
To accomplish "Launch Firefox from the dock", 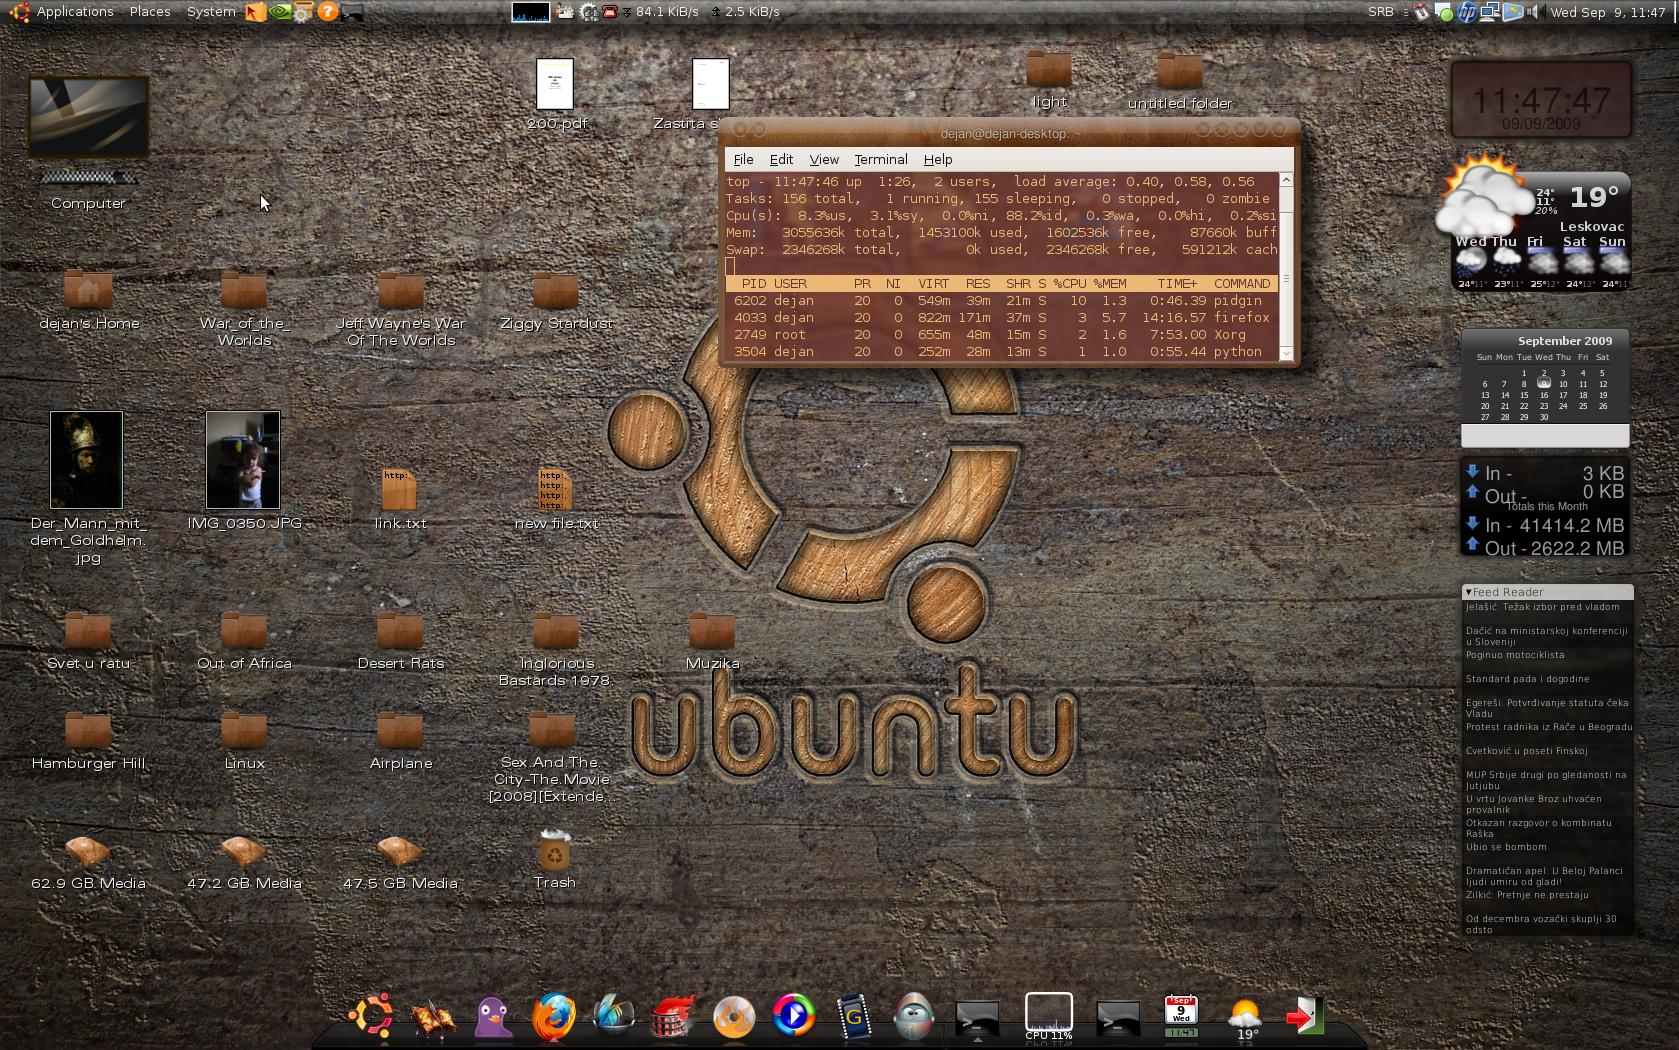I will click(553, 1017).
